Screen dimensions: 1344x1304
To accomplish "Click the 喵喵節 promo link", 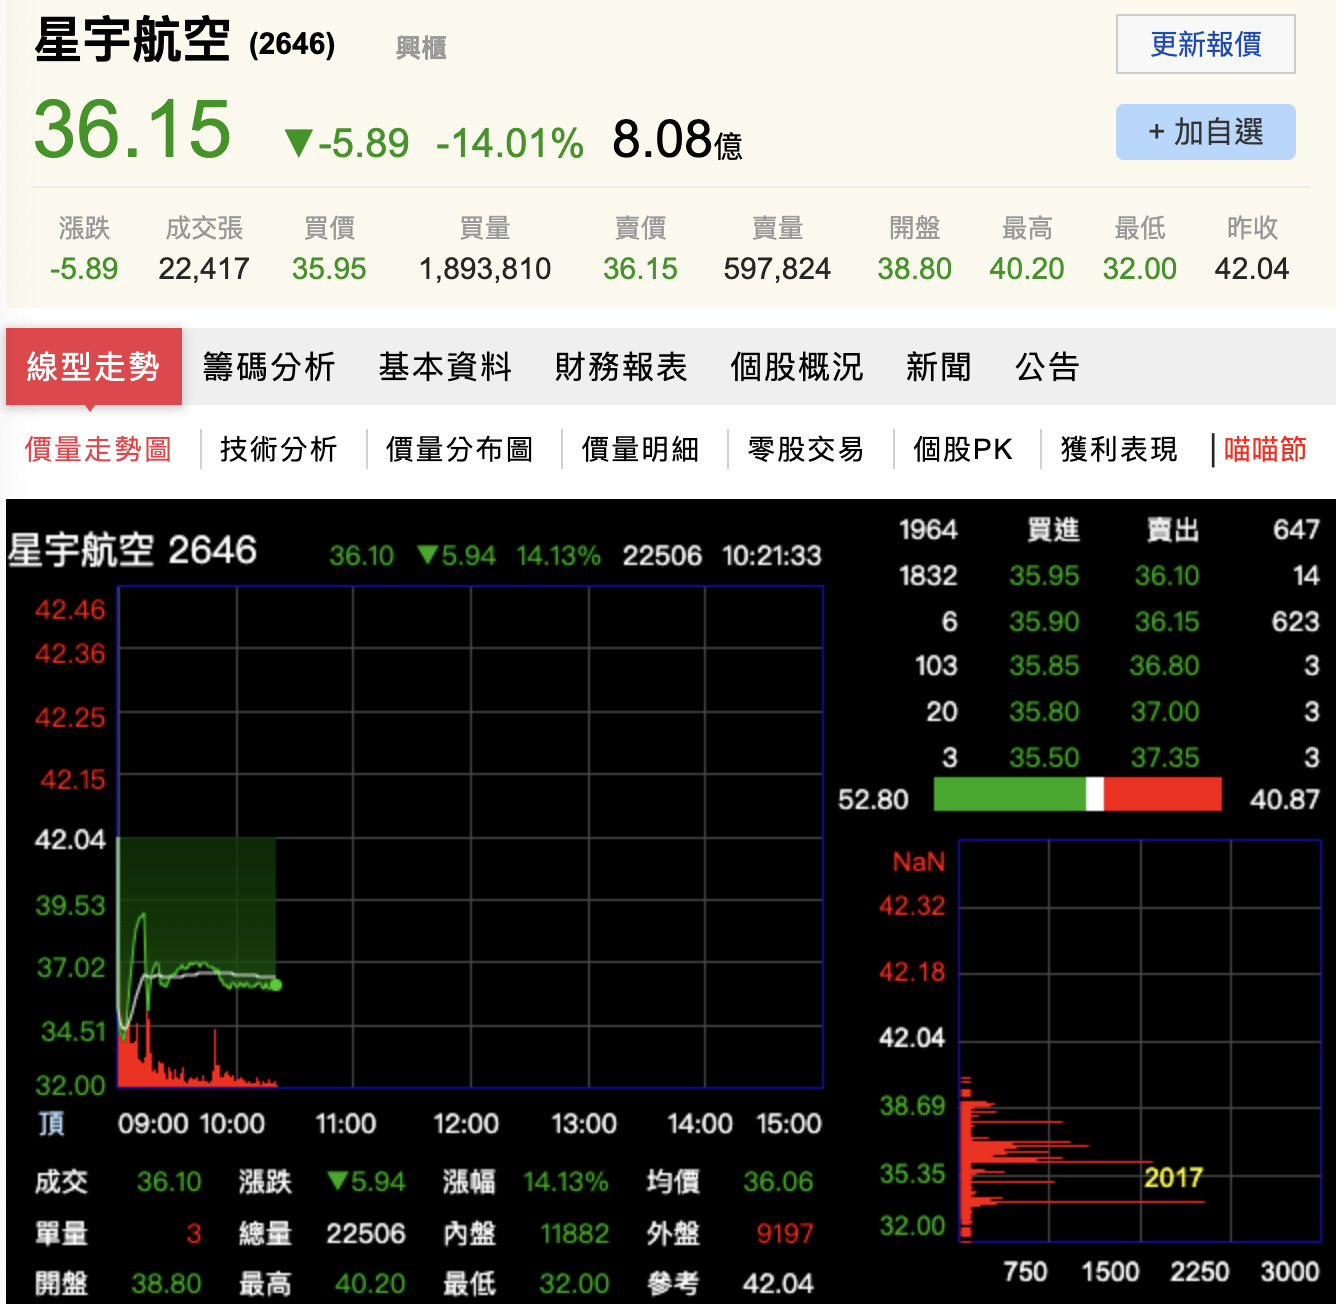I will click(x=1265, y=449).
